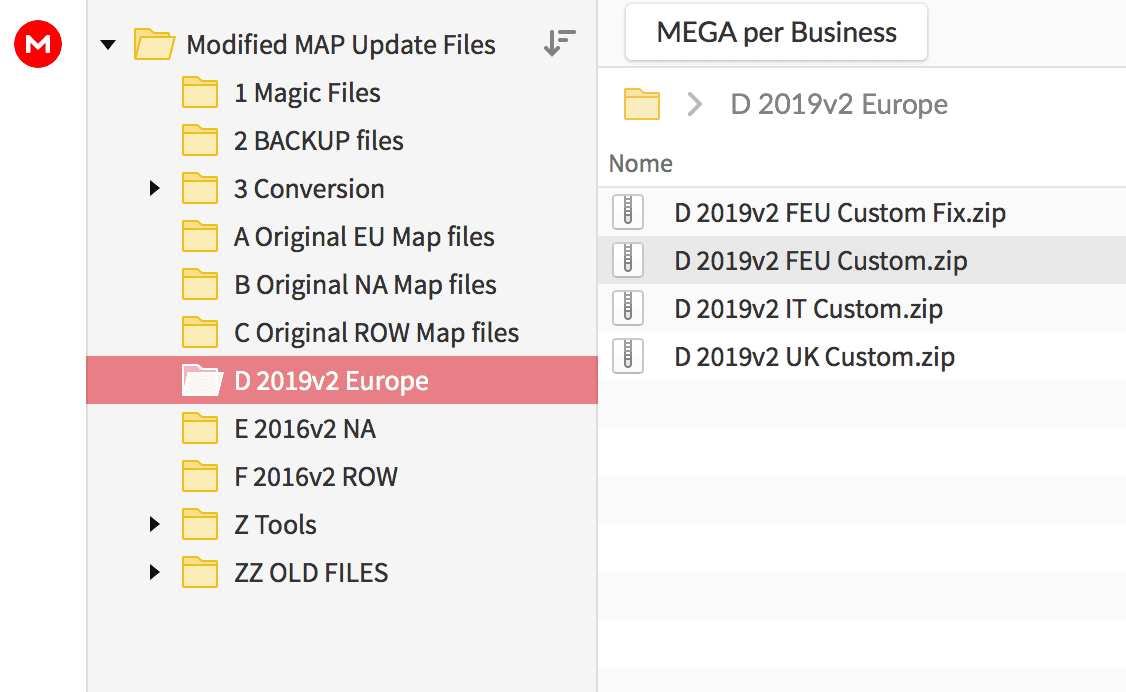Screen dimensions: 1126x692
Task: Collapse the Modified MAP Update Files tree
Action: (x=109, y=45)
